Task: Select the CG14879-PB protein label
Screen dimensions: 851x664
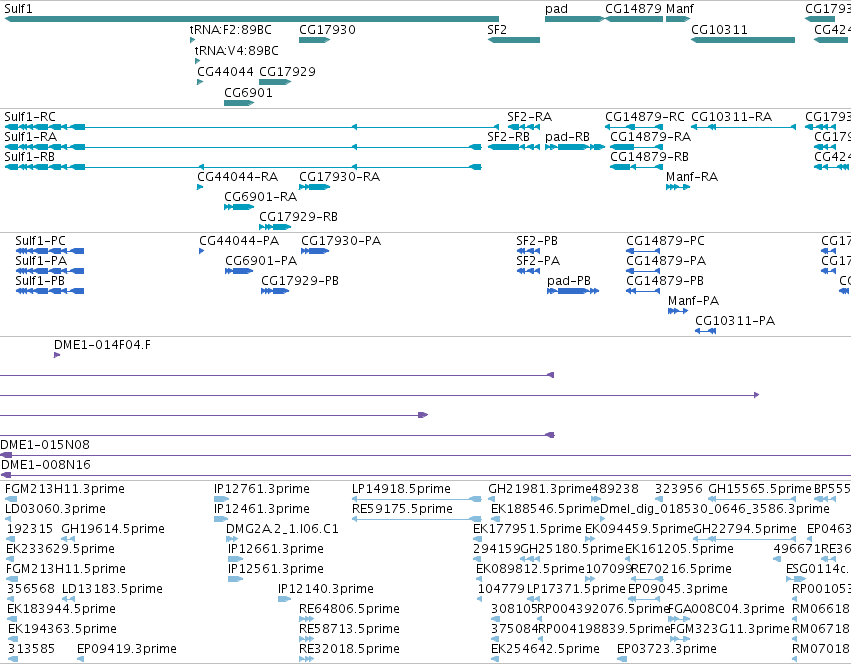Action: tap(665, 281)
